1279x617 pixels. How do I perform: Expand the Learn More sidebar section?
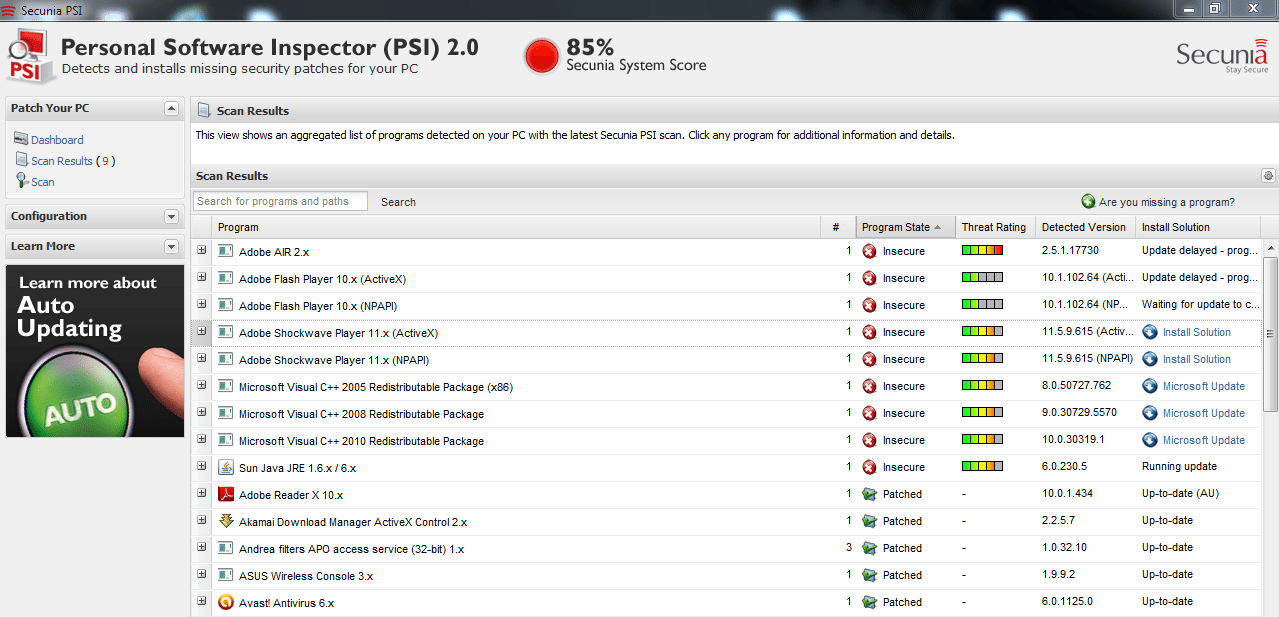(x=171, y=246)
